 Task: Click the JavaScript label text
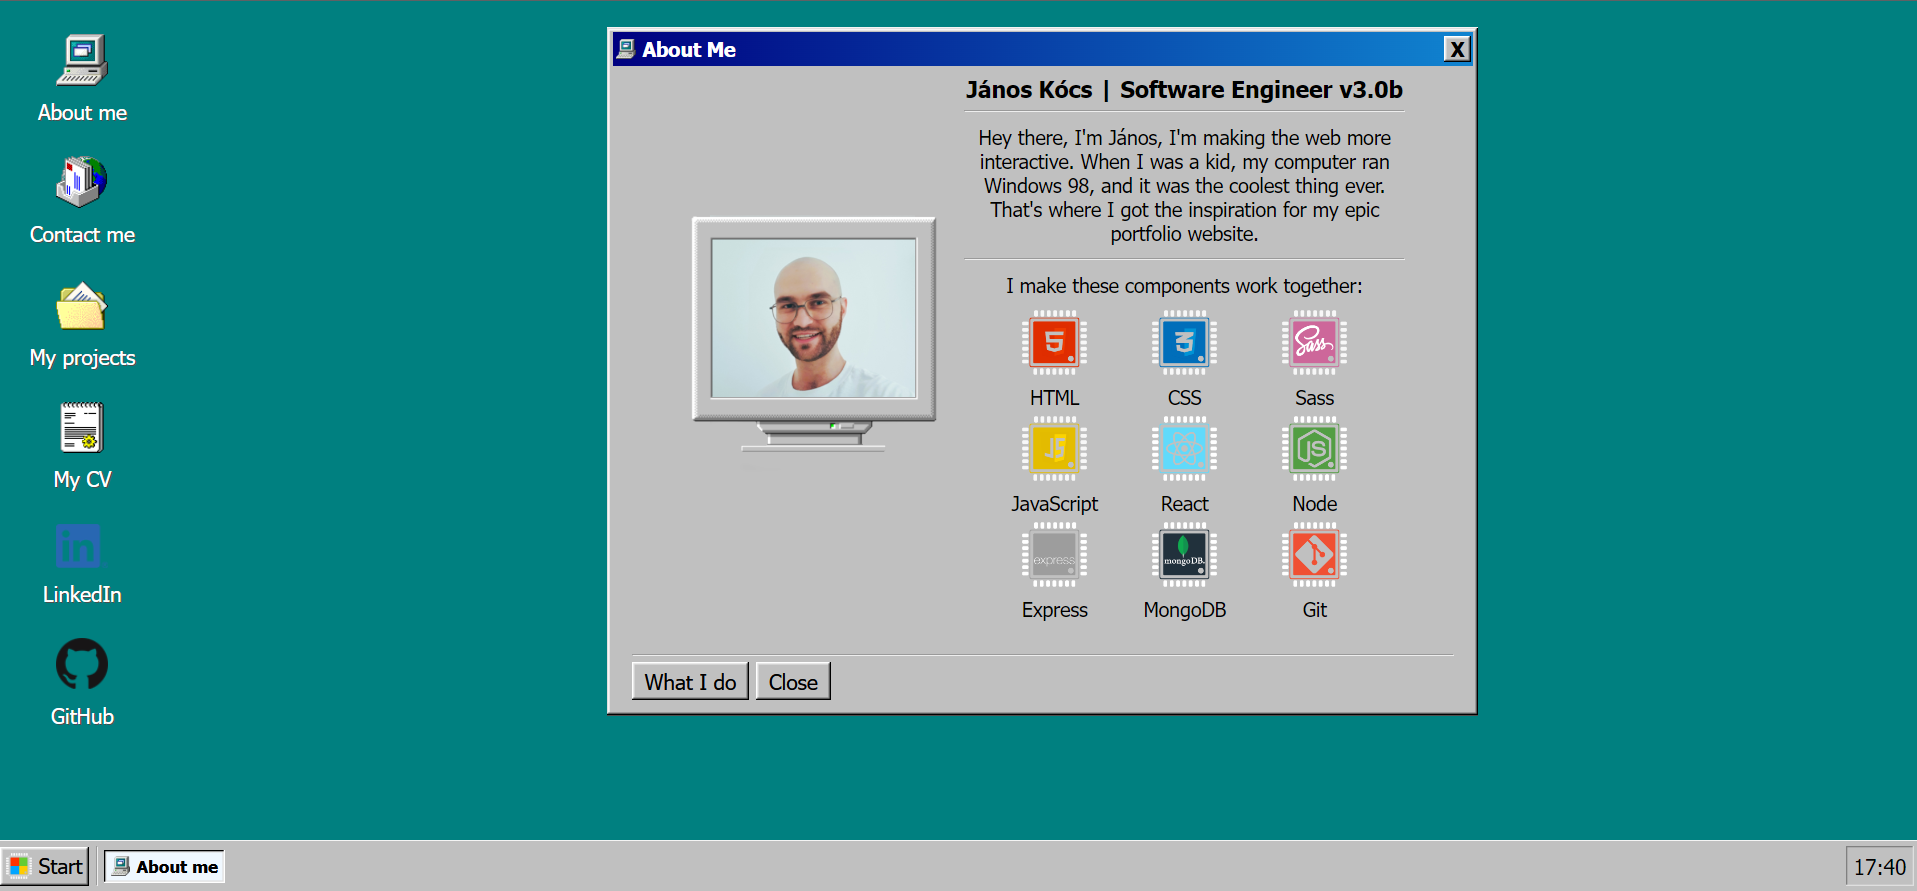1054,504
